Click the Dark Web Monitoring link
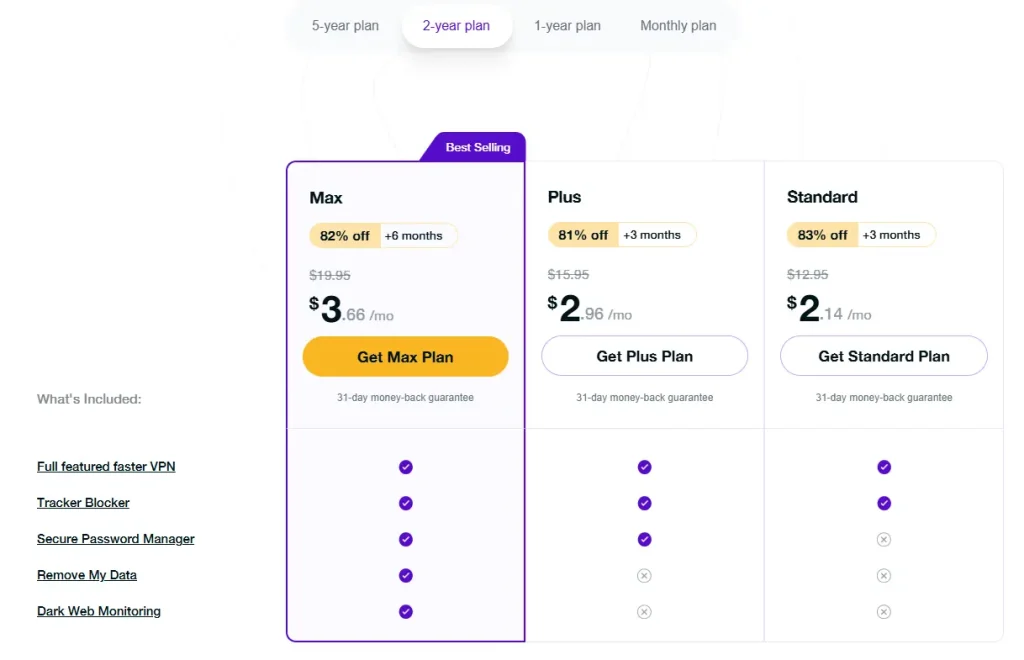This screenshot has height=660, width=1024. pyautogui.click(x=99, y=611)
